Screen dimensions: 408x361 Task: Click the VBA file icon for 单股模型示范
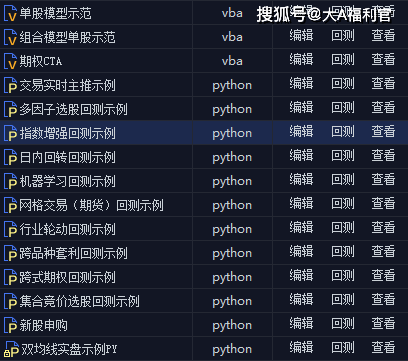[10, 13]
